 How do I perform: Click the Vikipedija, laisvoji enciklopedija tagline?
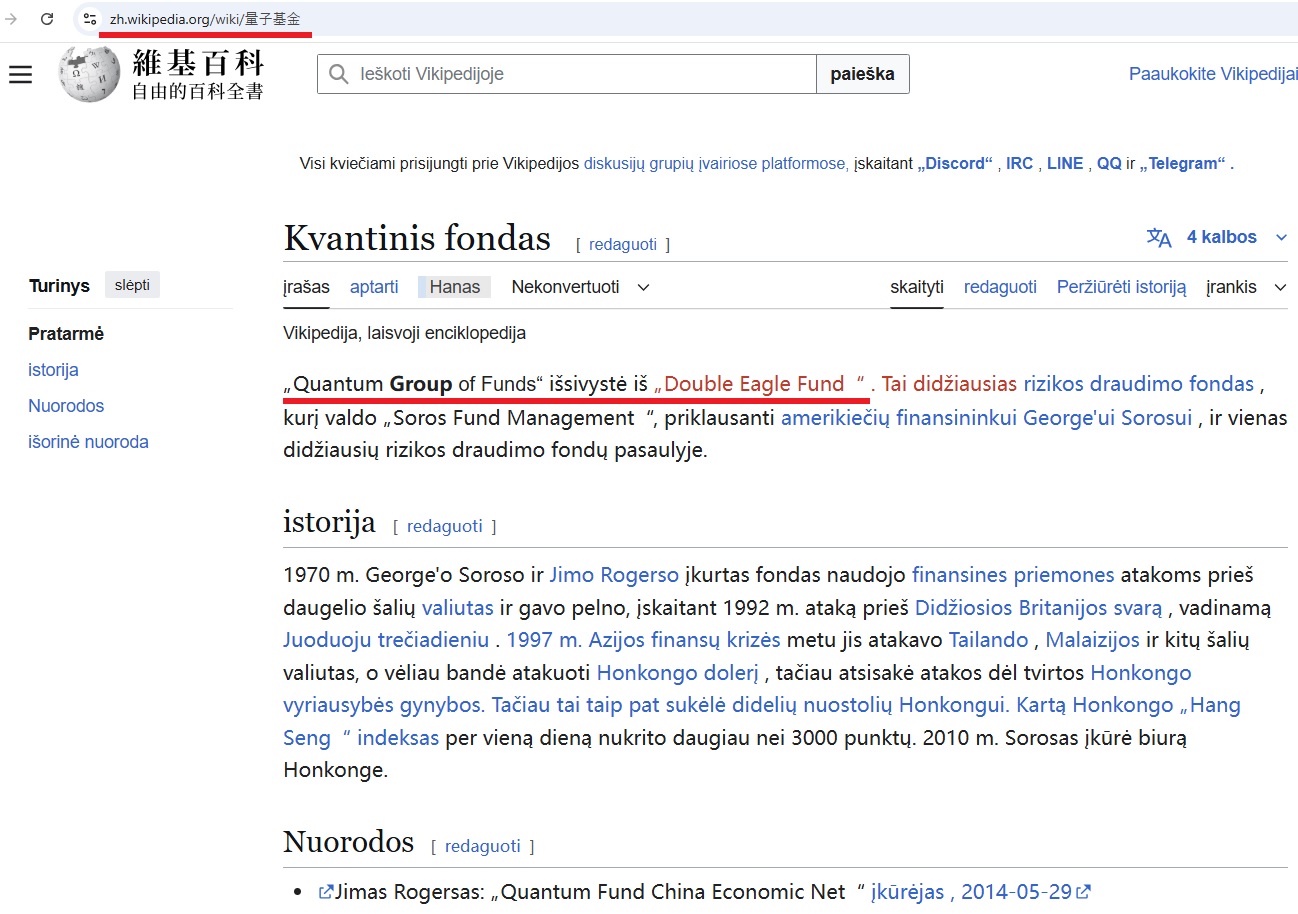pyautogui.click(x=404, y=333)
